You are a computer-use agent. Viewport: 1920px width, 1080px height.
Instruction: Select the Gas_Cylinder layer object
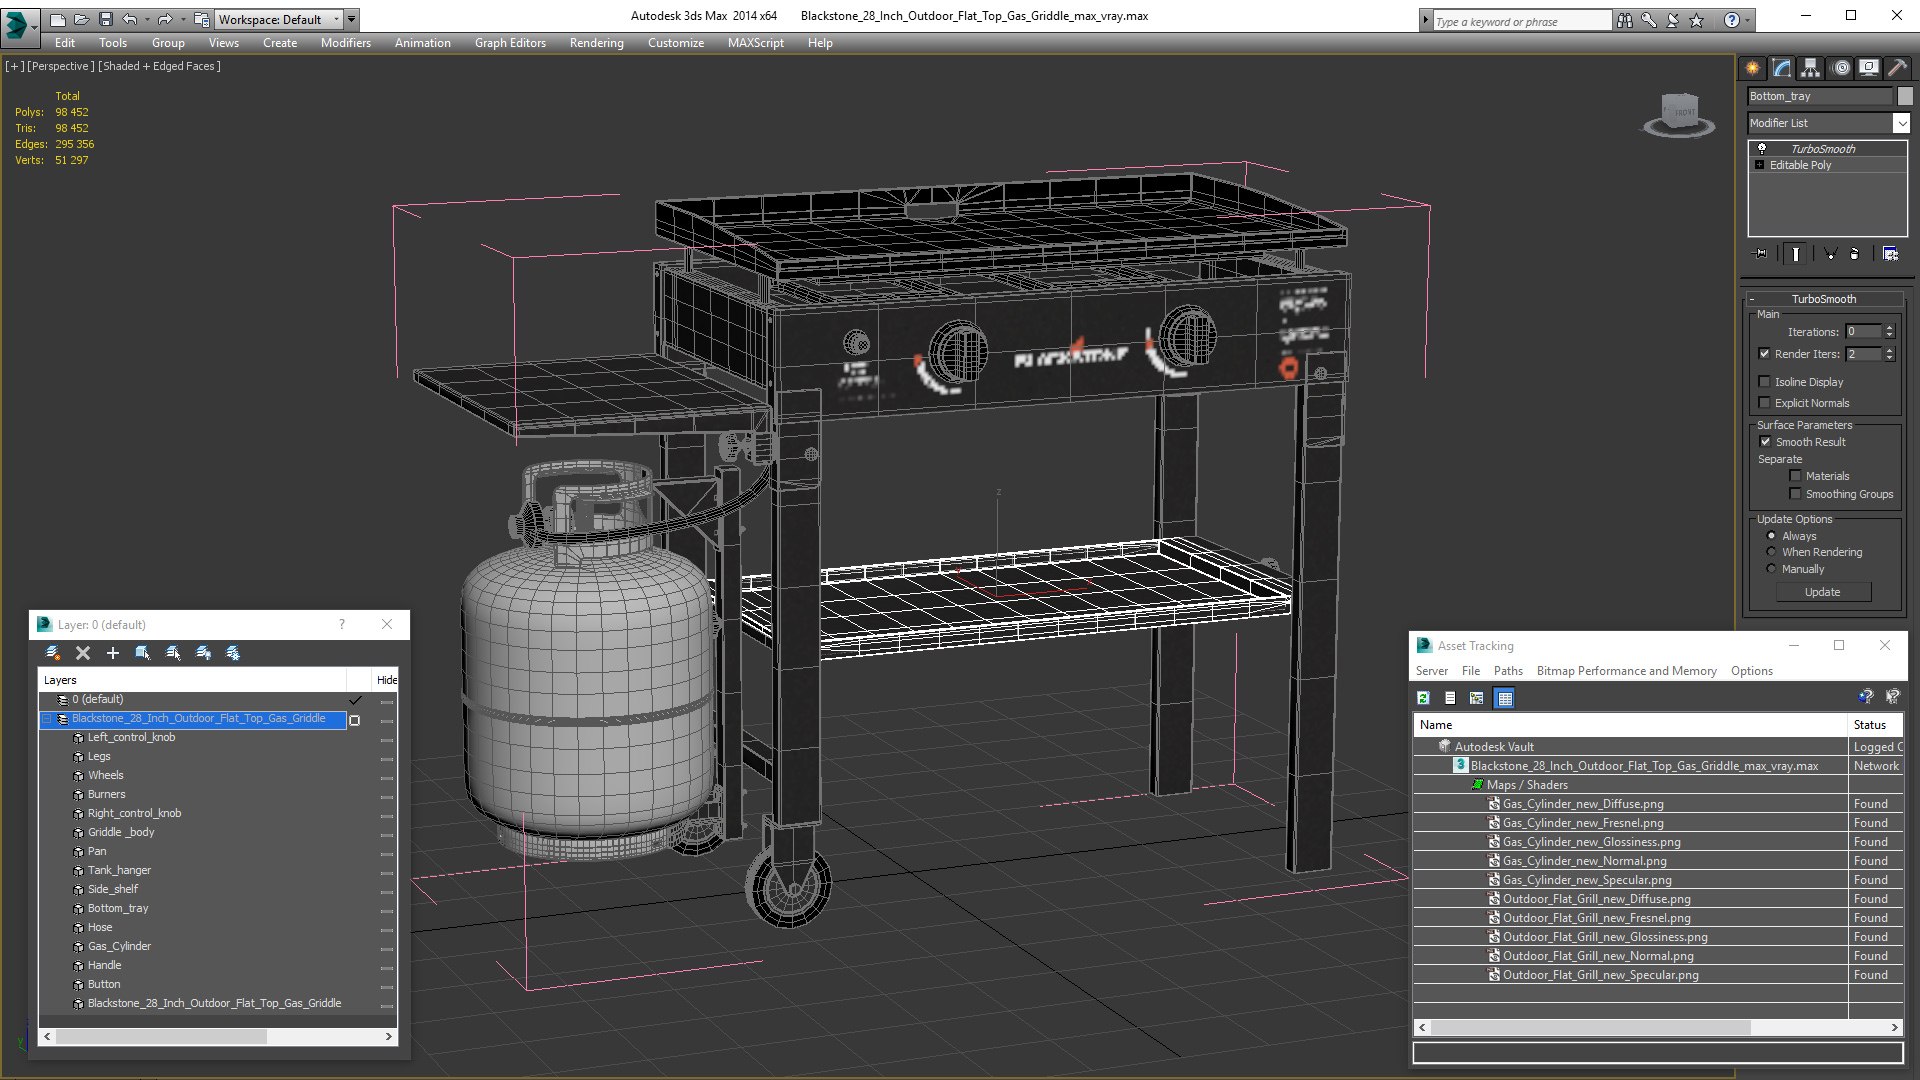(x=119, y=946)
